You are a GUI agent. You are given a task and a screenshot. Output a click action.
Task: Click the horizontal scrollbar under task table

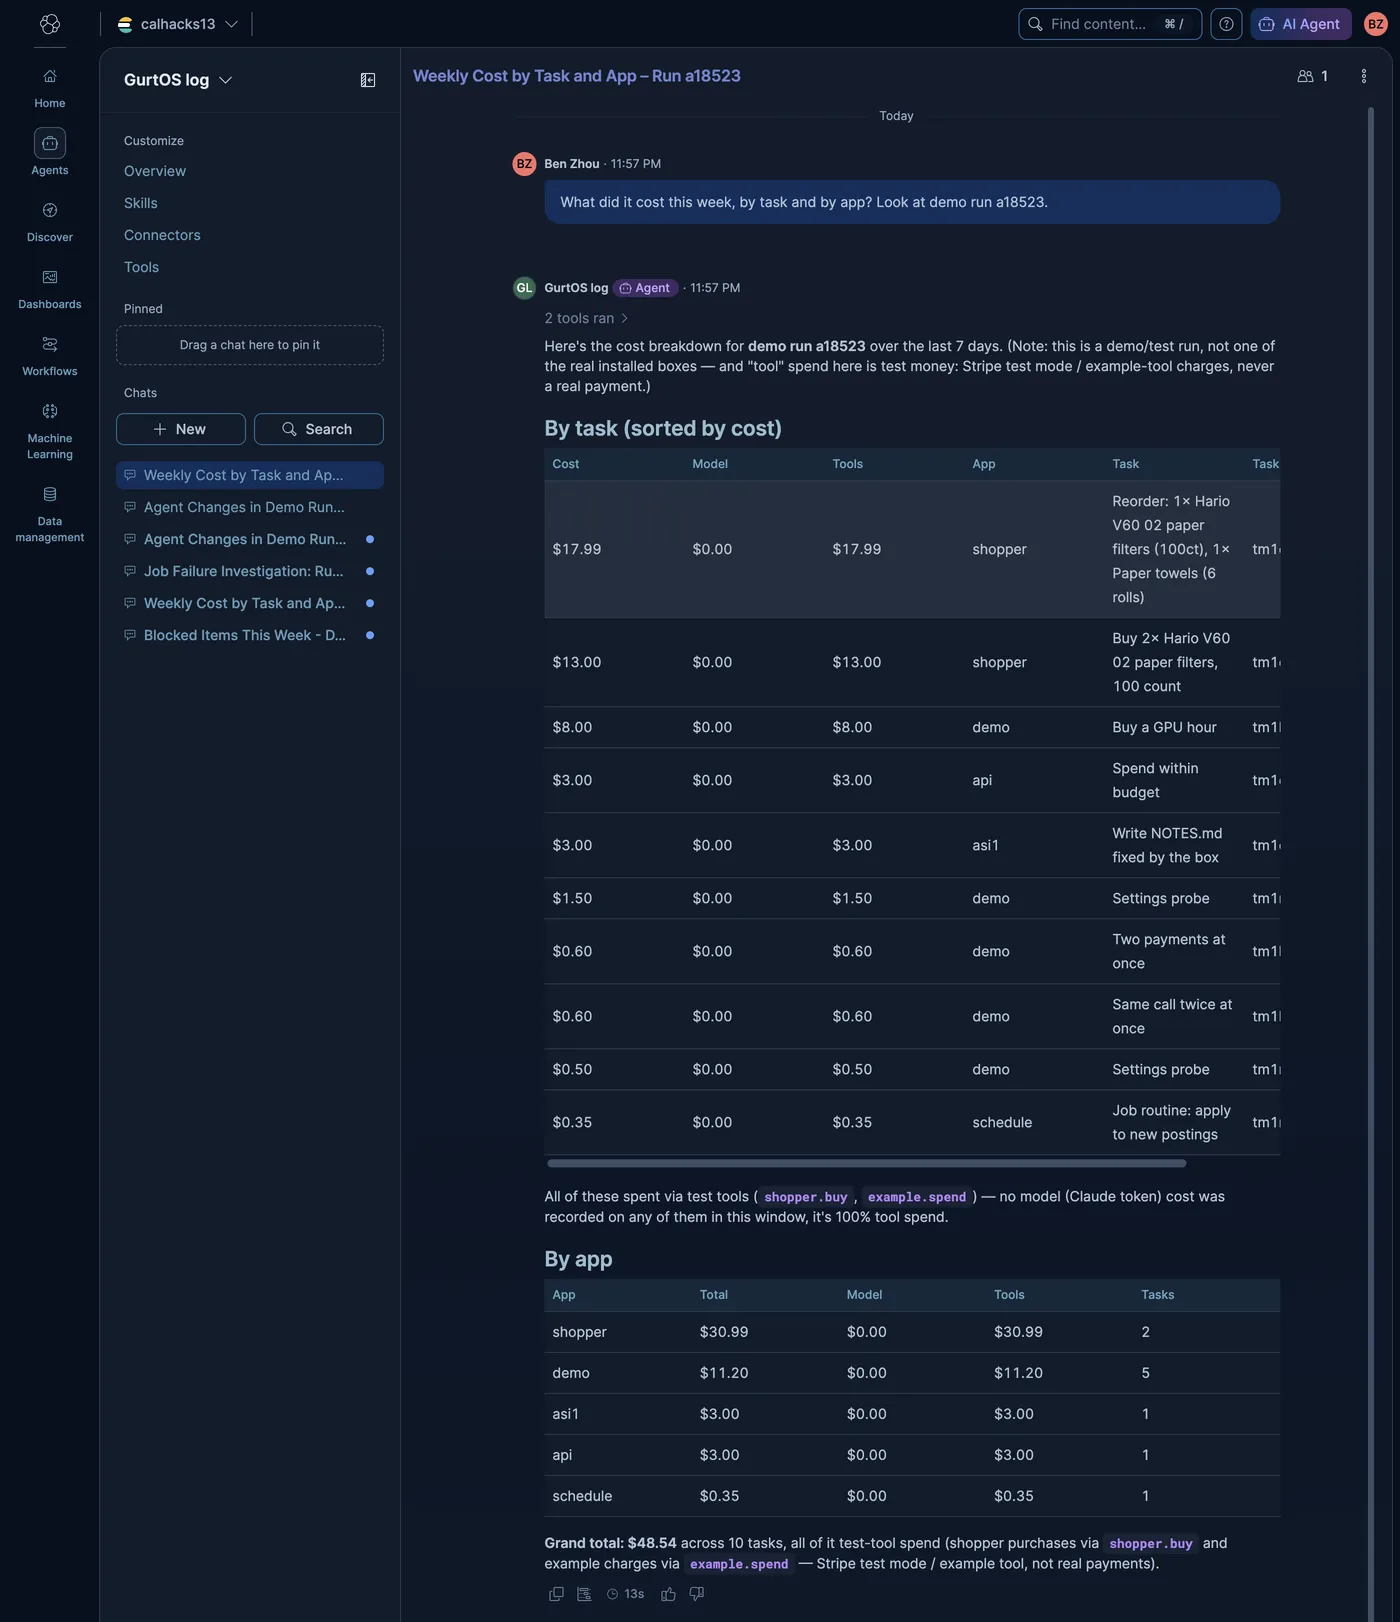tap(867, 1163)
